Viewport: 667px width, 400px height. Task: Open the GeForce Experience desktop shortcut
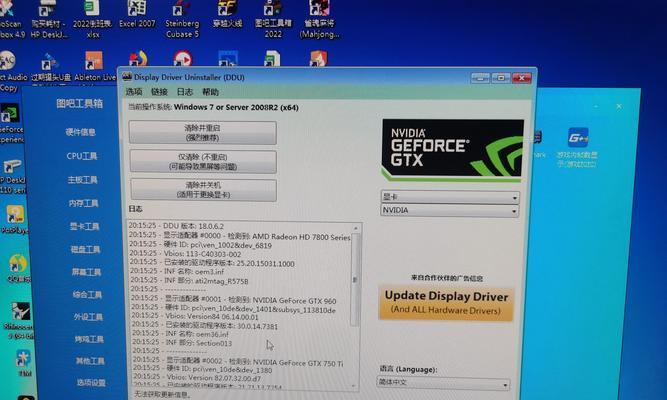click(10, 123)
